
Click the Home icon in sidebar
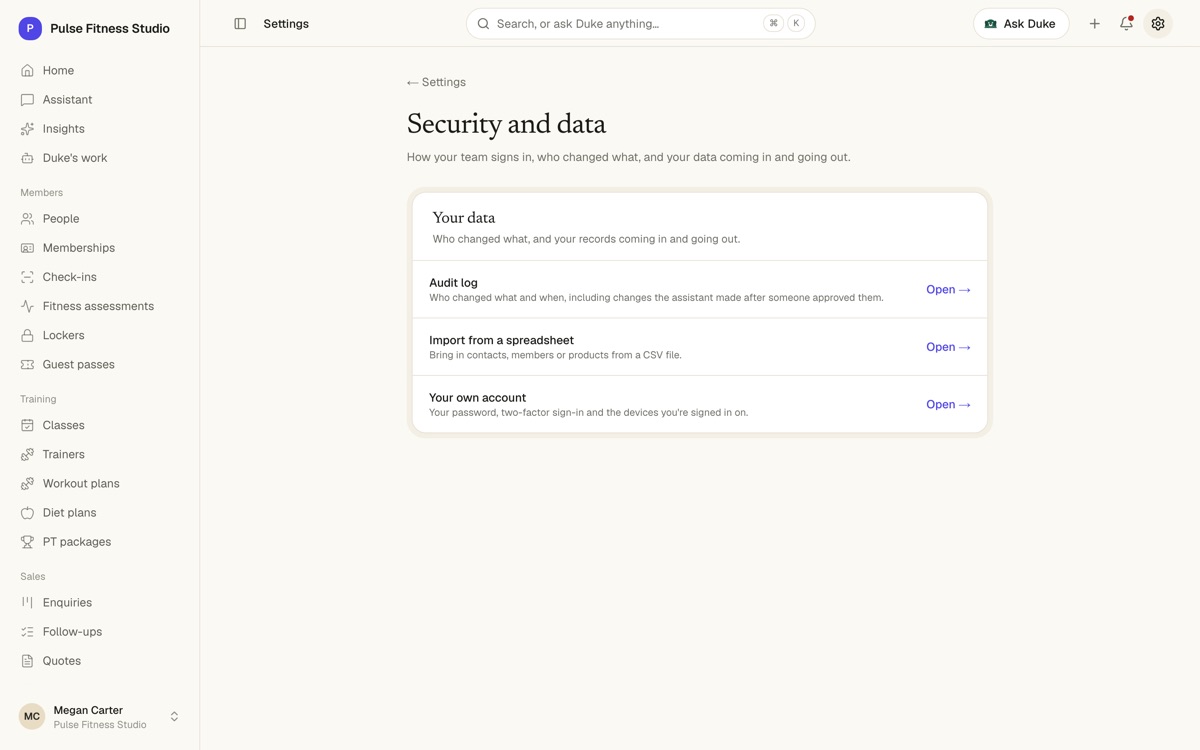point(27,71)
